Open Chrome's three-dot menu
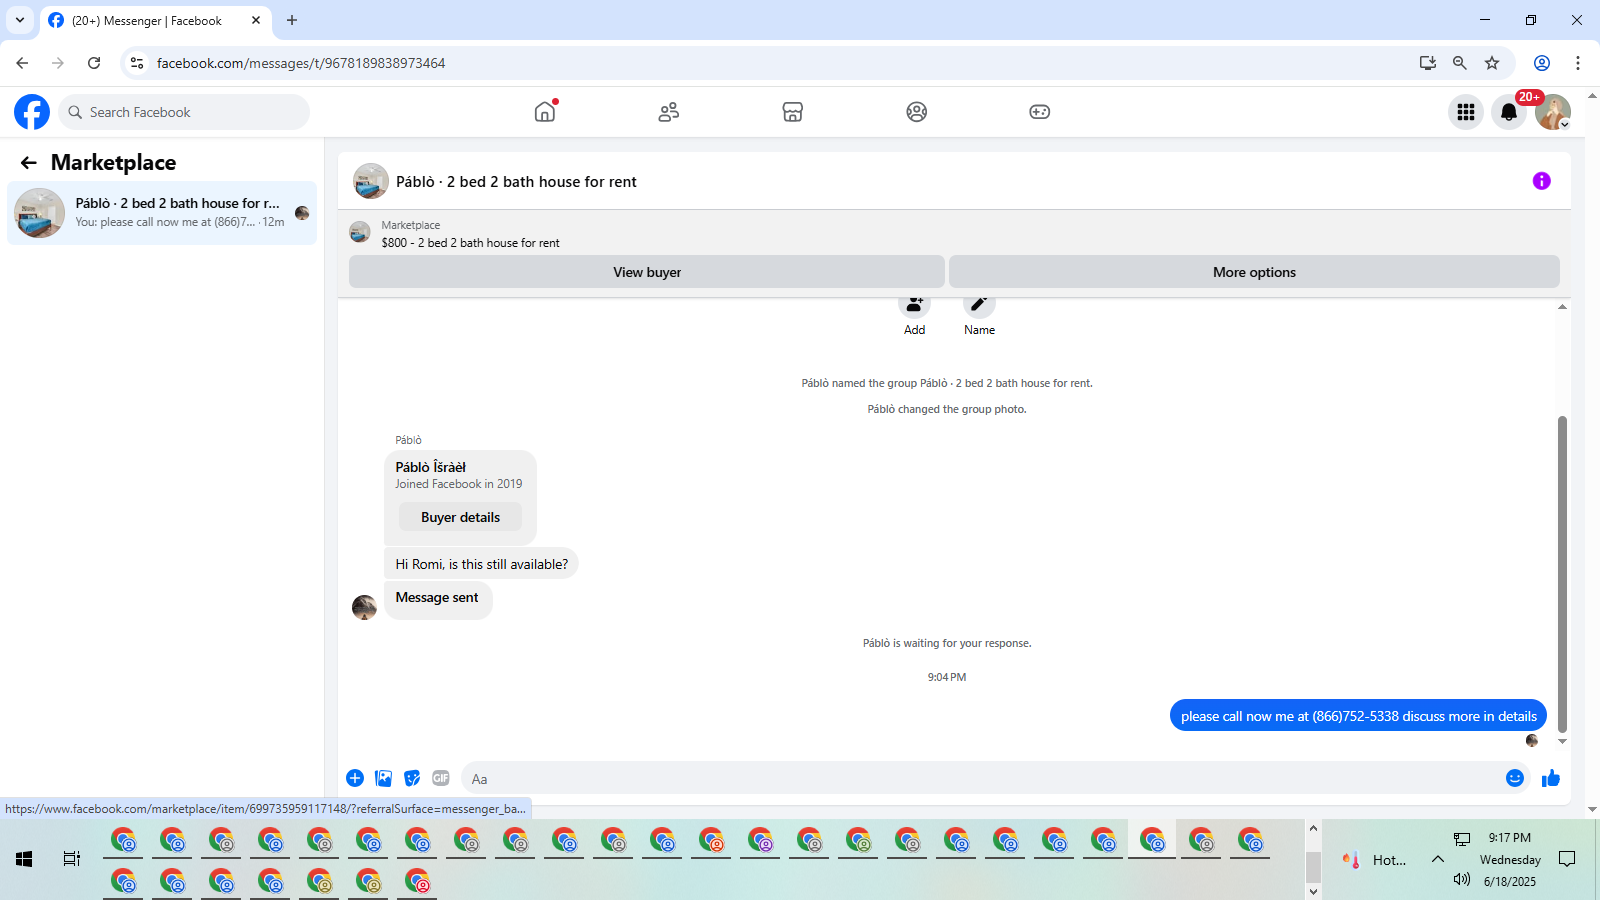 click(x=1578, y=63)
